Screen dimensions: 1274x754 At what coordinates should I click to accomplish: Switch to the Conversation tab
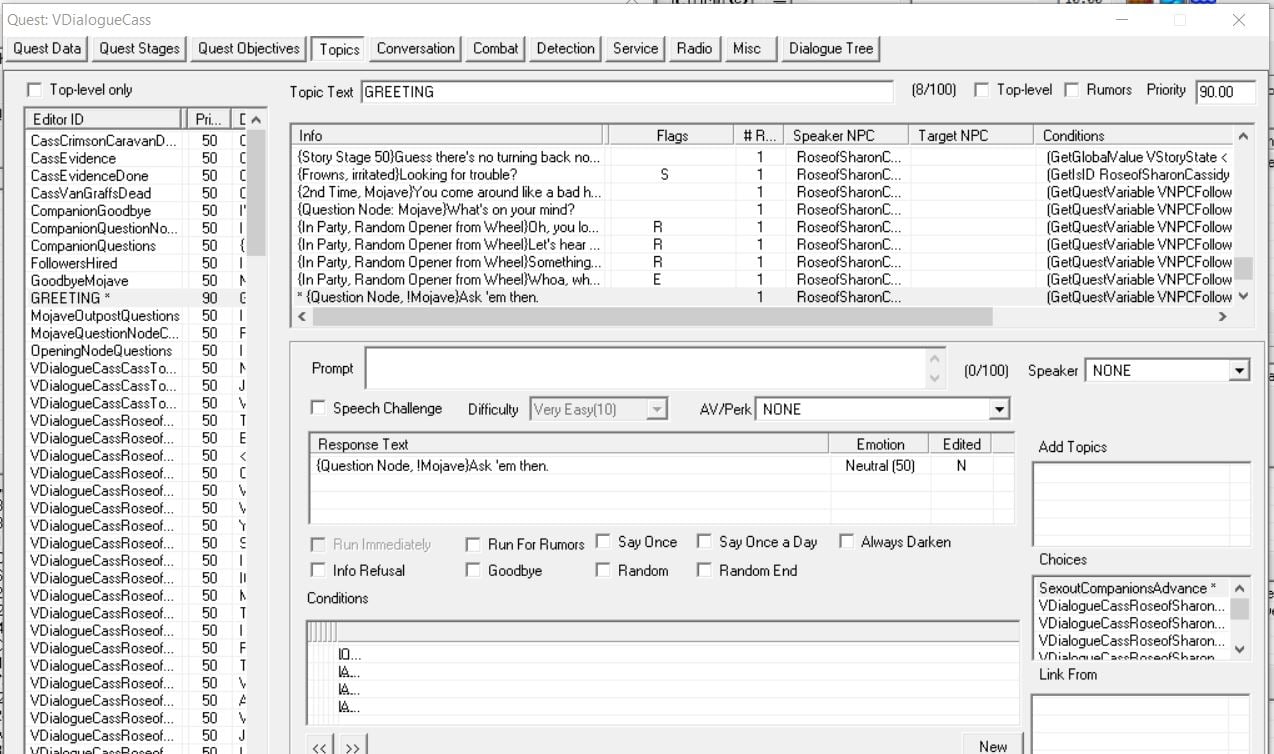pyautogui.click(x=416, y=48)
